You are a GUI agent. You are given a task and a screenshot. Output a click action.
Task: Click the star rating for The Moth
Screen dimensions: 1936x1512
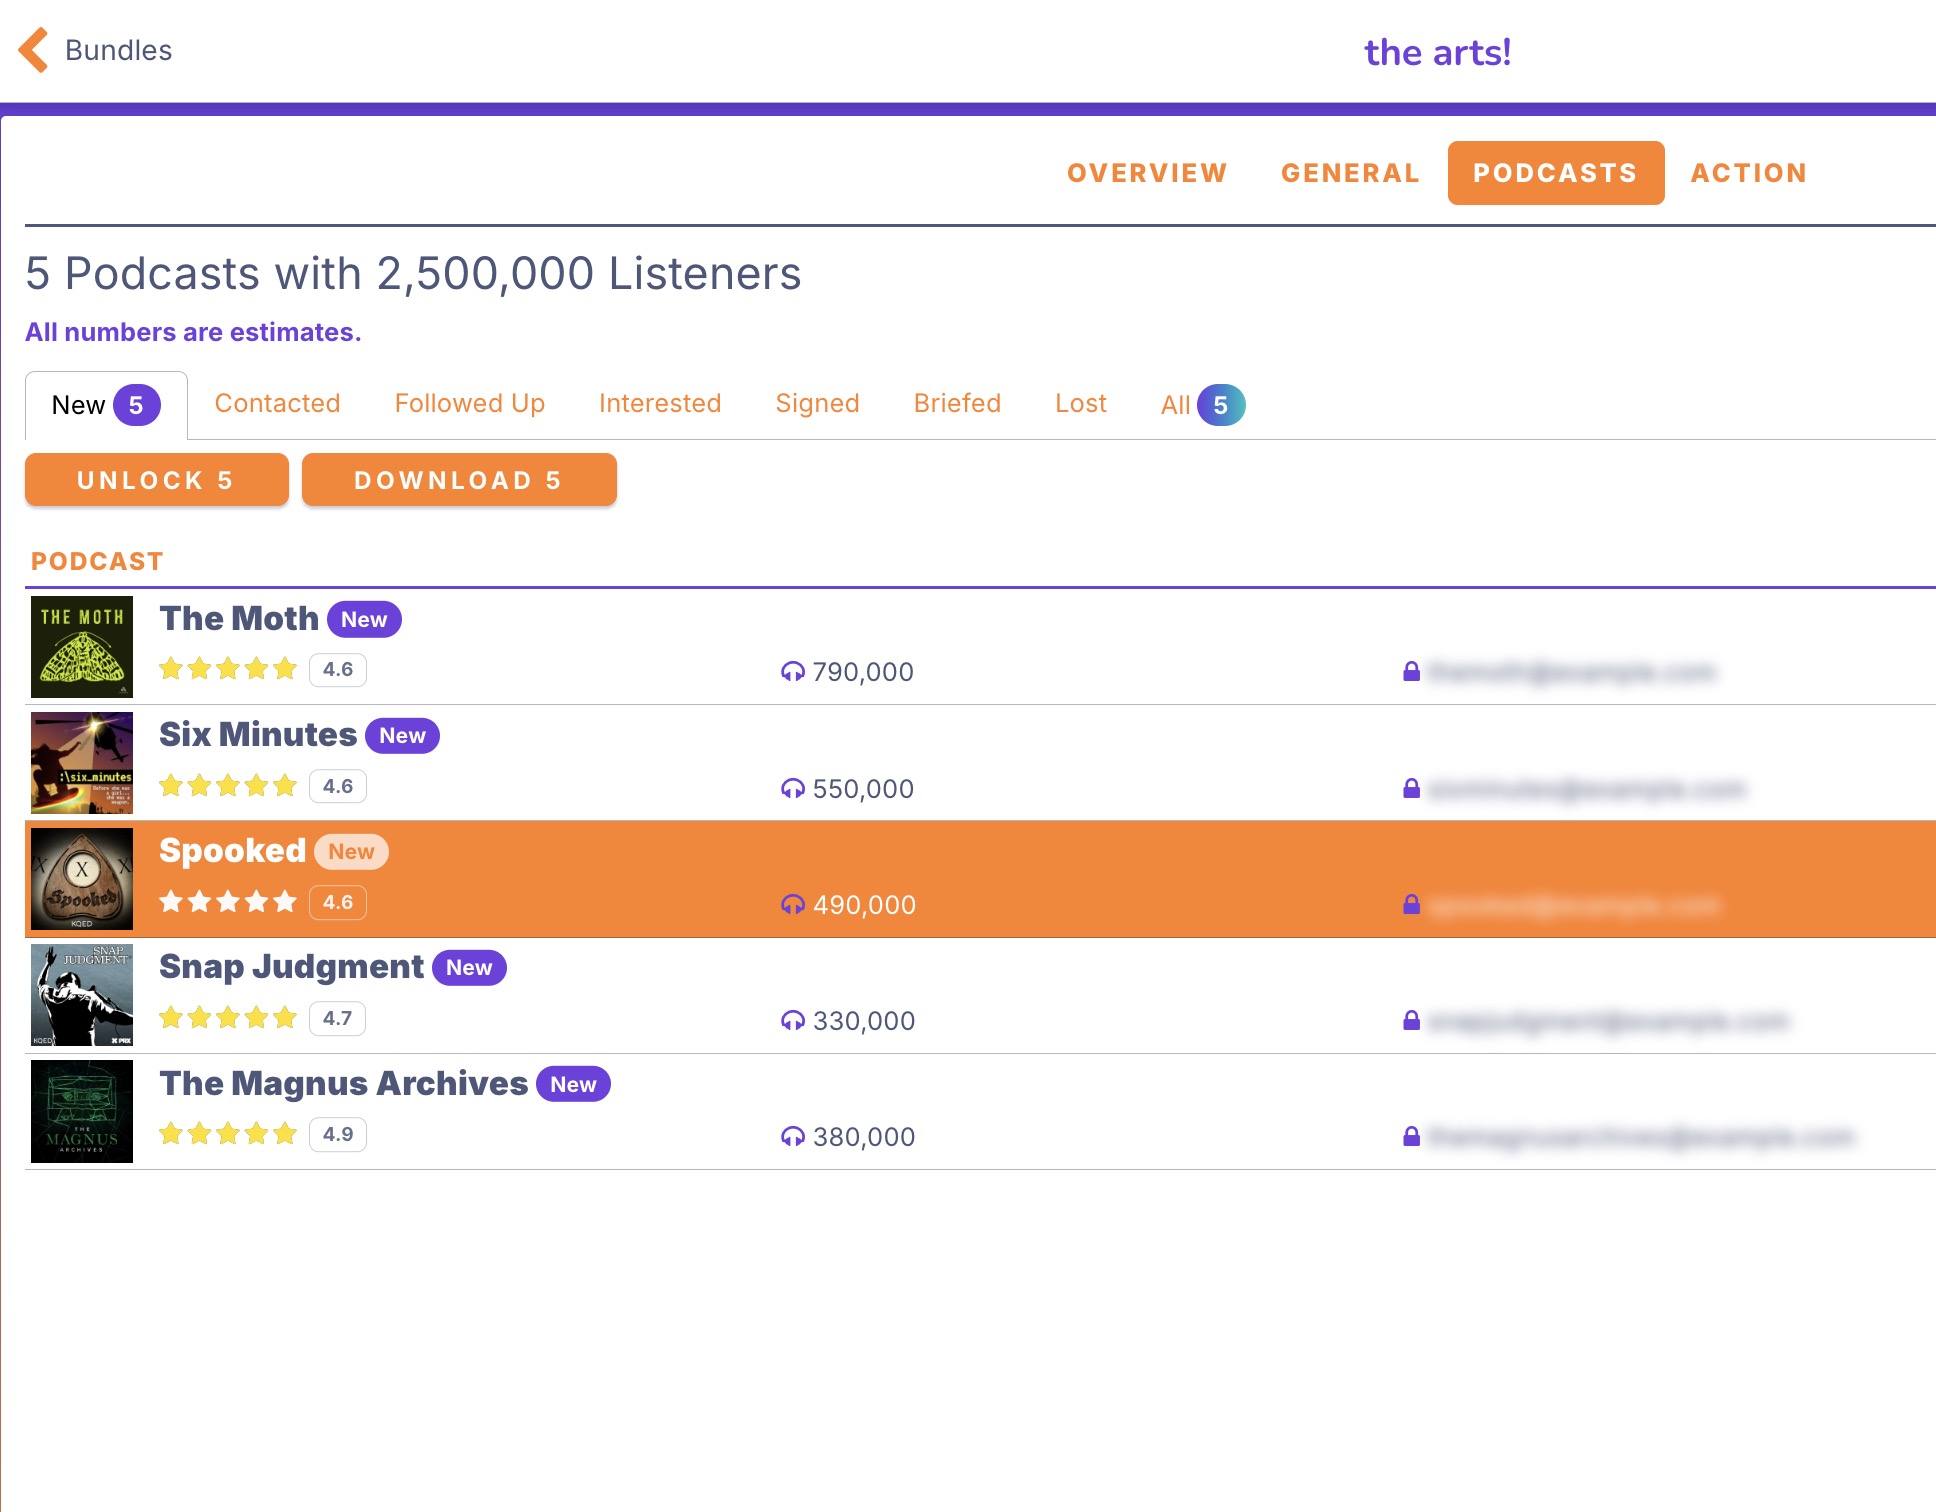coord(228,669)
